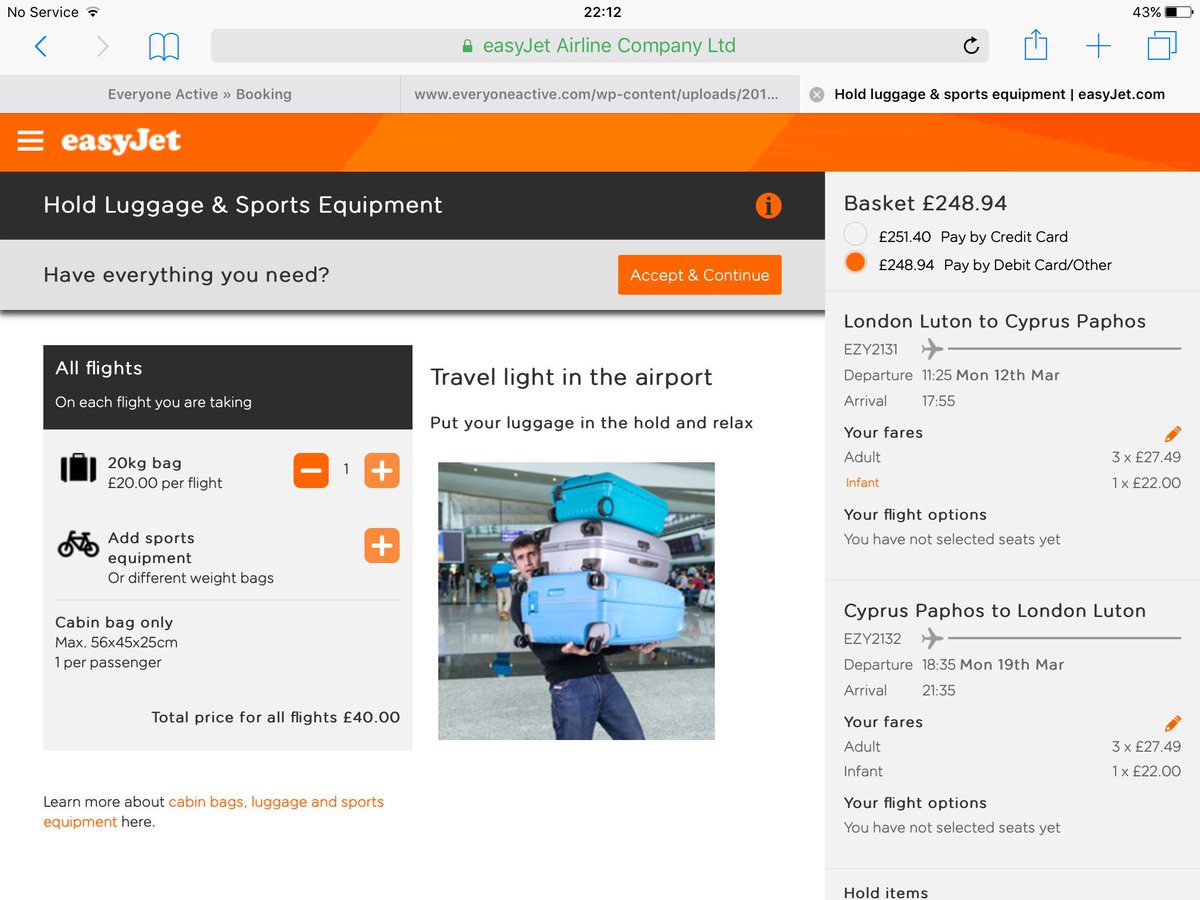1200x900 pixels.
Task: Switch to Everyone Active Booking tab
Action: (200, 94)
